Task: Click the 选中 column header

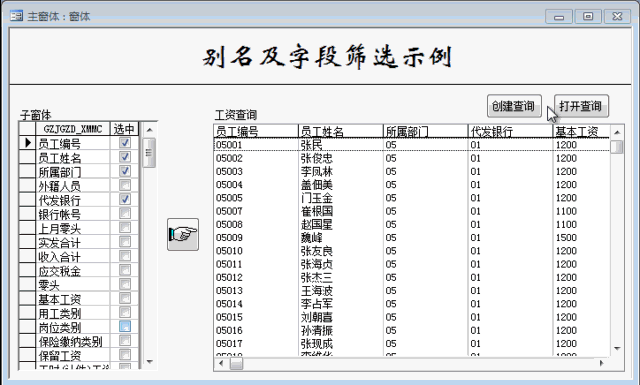Action: tap(124, 129)
